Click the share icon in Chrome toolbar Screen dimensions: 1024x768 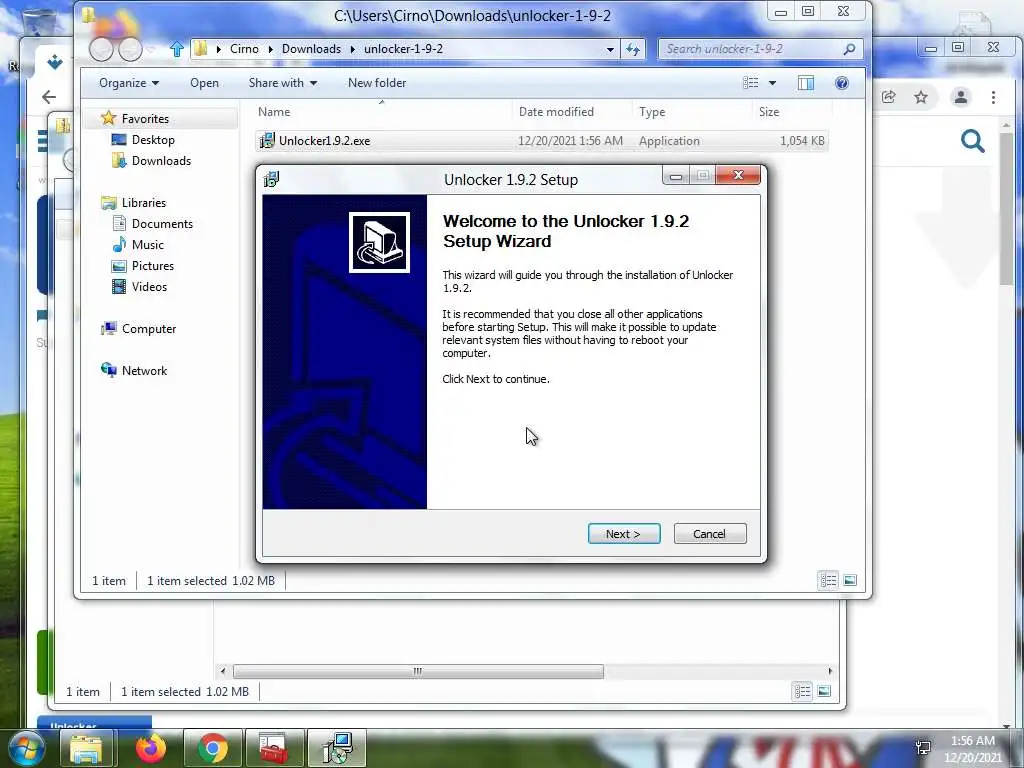(888, 97)
